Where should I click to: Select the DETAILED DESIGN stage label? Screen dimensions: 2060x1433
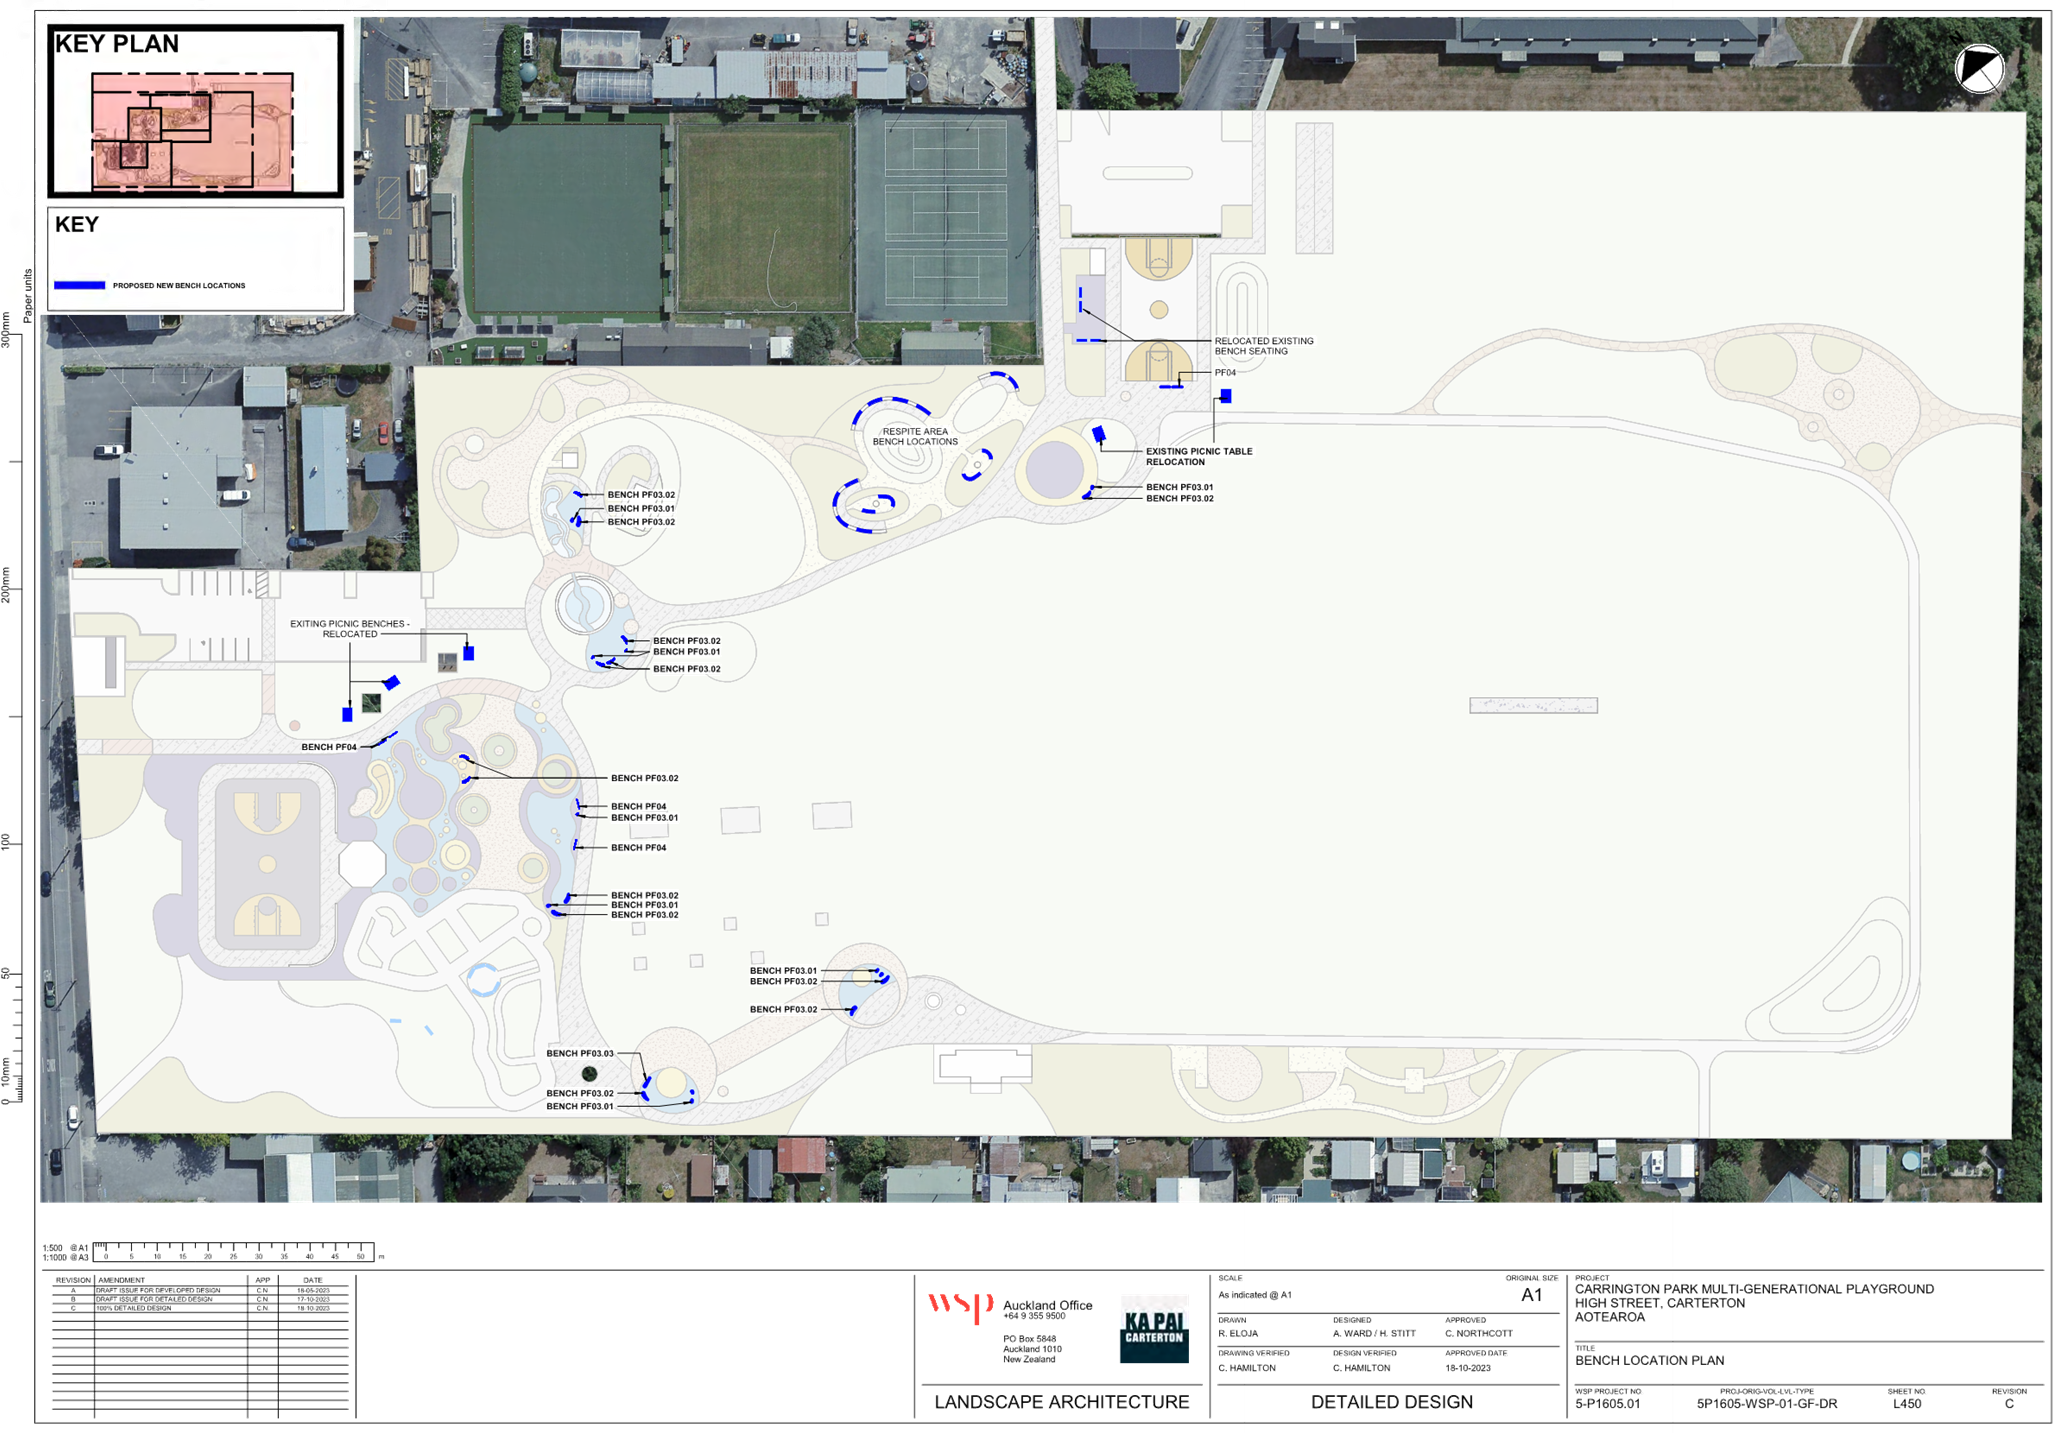click(1391, 1402)
